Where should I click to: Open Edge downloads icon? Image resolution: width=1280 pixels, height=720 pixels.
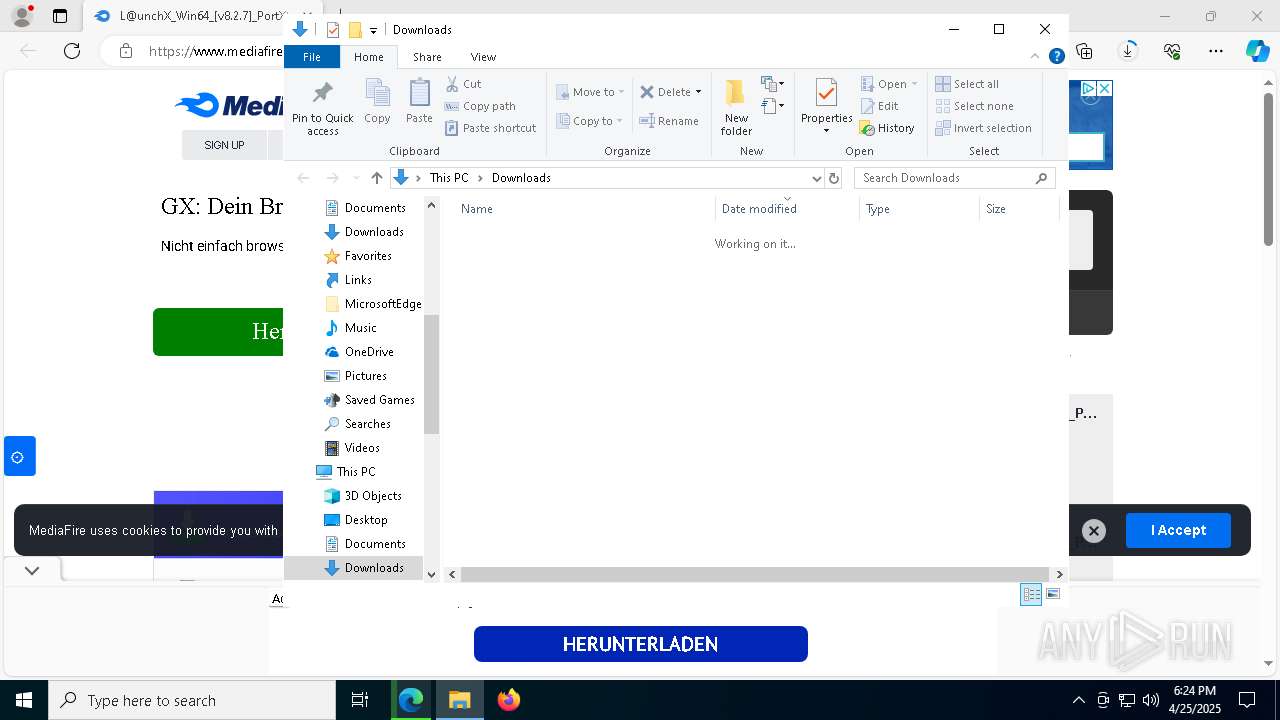[x=1128, y=51]
